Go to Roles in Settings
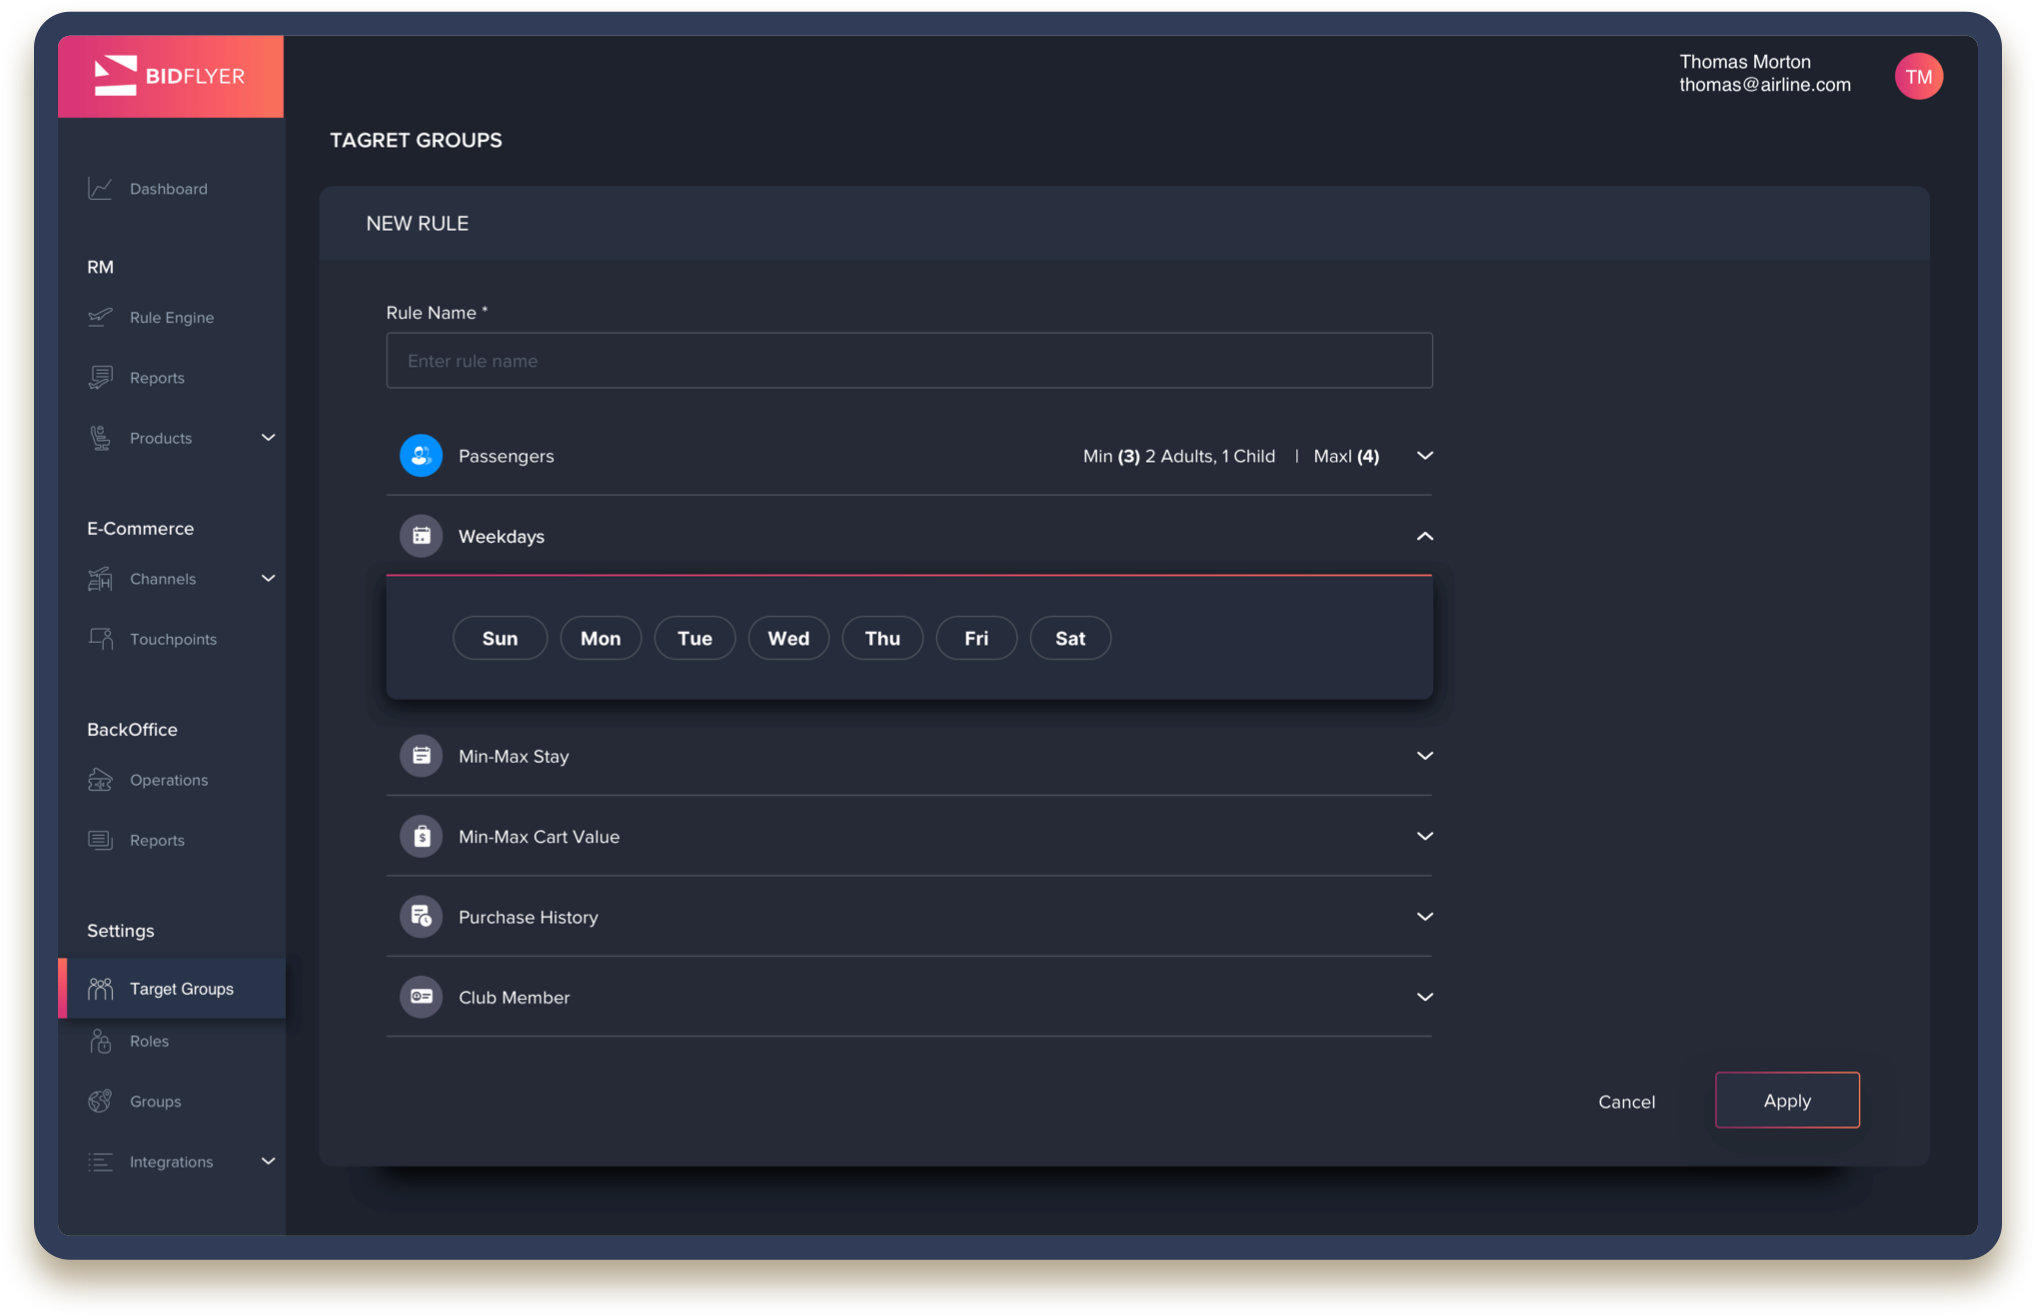The height and width of the screenshot is (1316, 2036). (149, 1041)
